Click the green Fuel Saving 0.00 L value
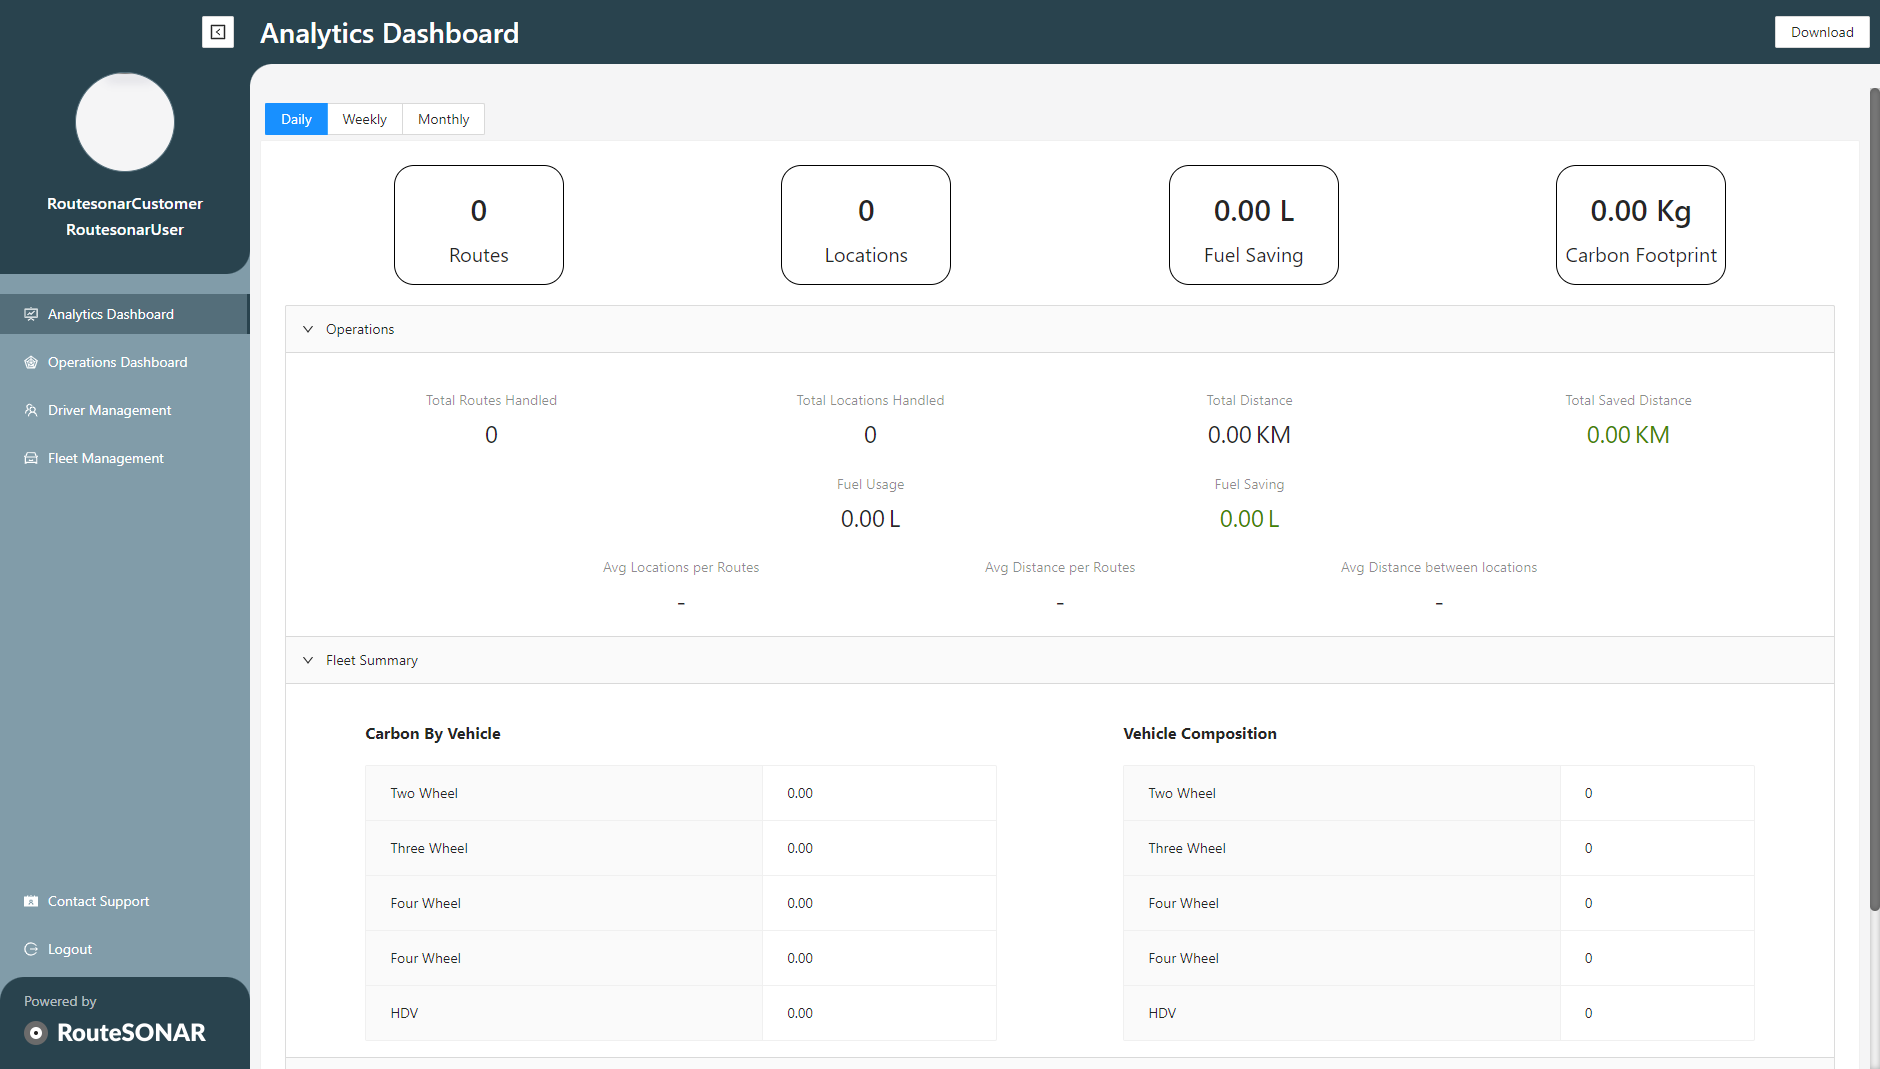This screenshot has width=1880, height=1069. pyautogui.click(x=1249, y=519)
